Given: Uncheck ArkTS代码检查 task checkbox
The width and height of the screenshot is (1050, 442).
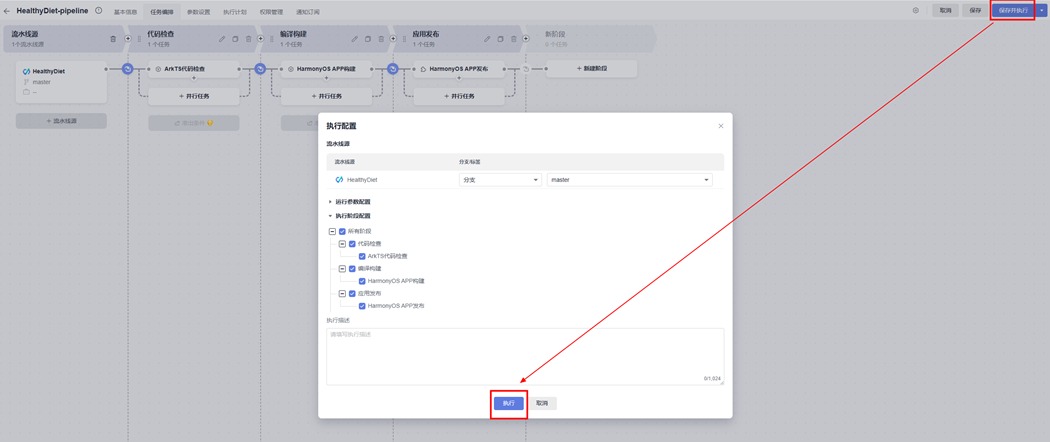Looking at the screenshot, I should pos(362,256).
